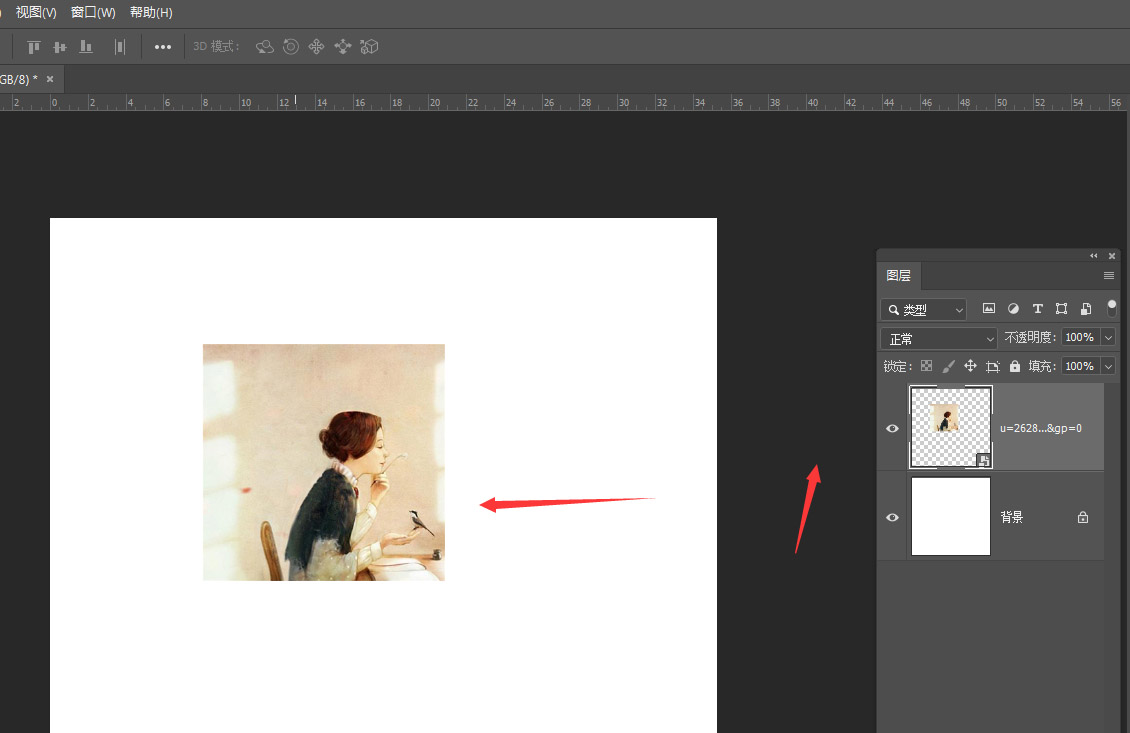Lock the layer position with the move lock icon
Viewport: 1130px width, 733px height.
click(972, 366)
